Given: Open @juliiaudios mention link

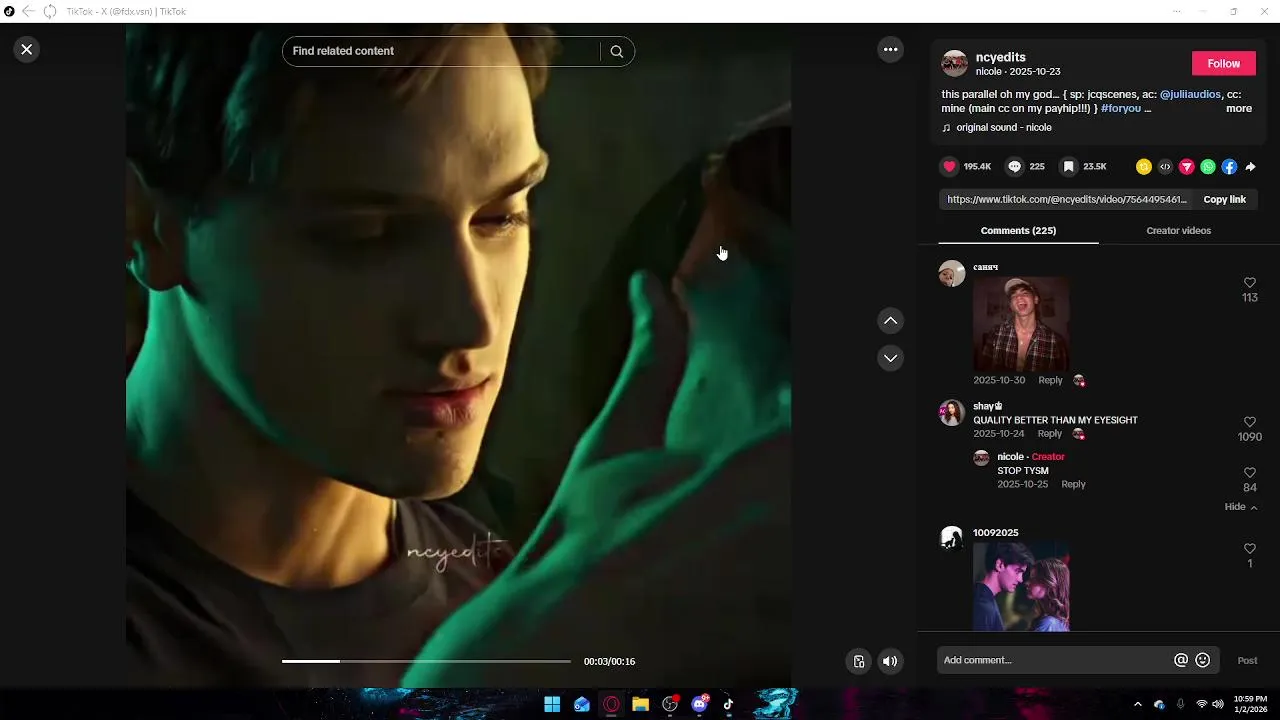Looking at the screenshot, I should [1190, 94].
